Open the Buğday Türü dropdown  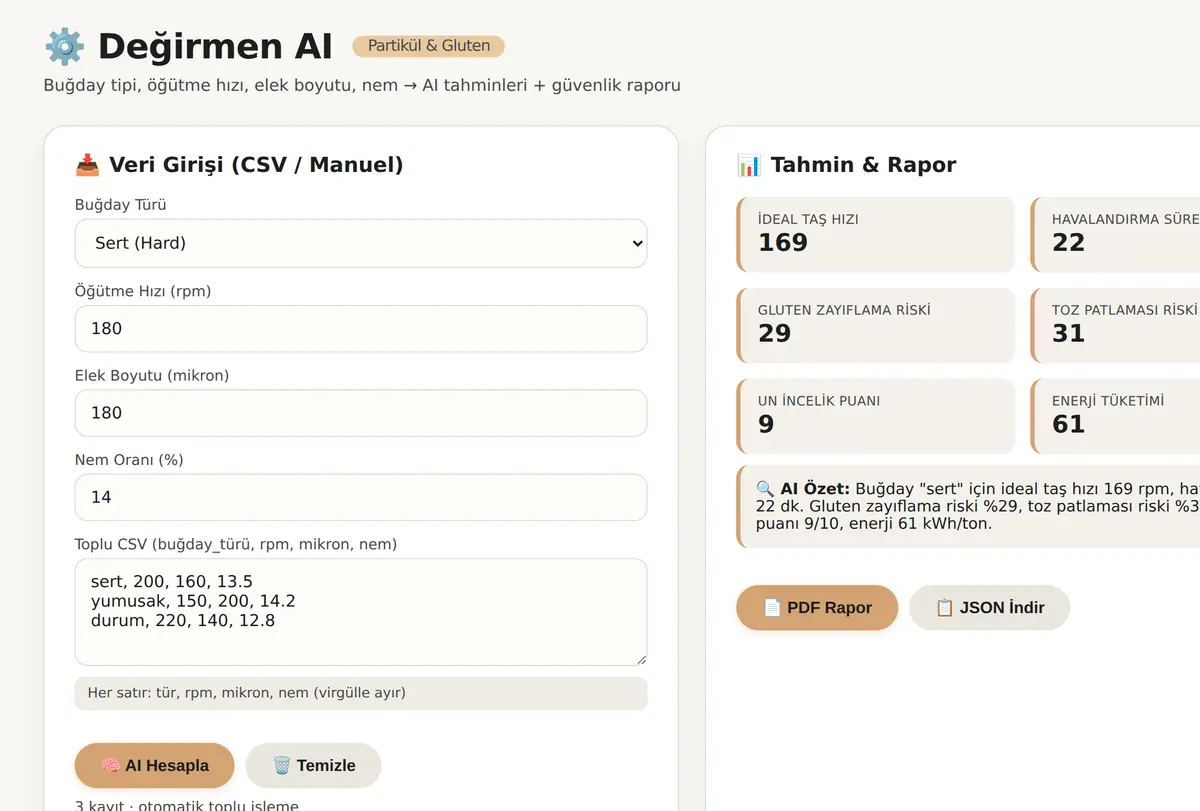tap(361, 243)
